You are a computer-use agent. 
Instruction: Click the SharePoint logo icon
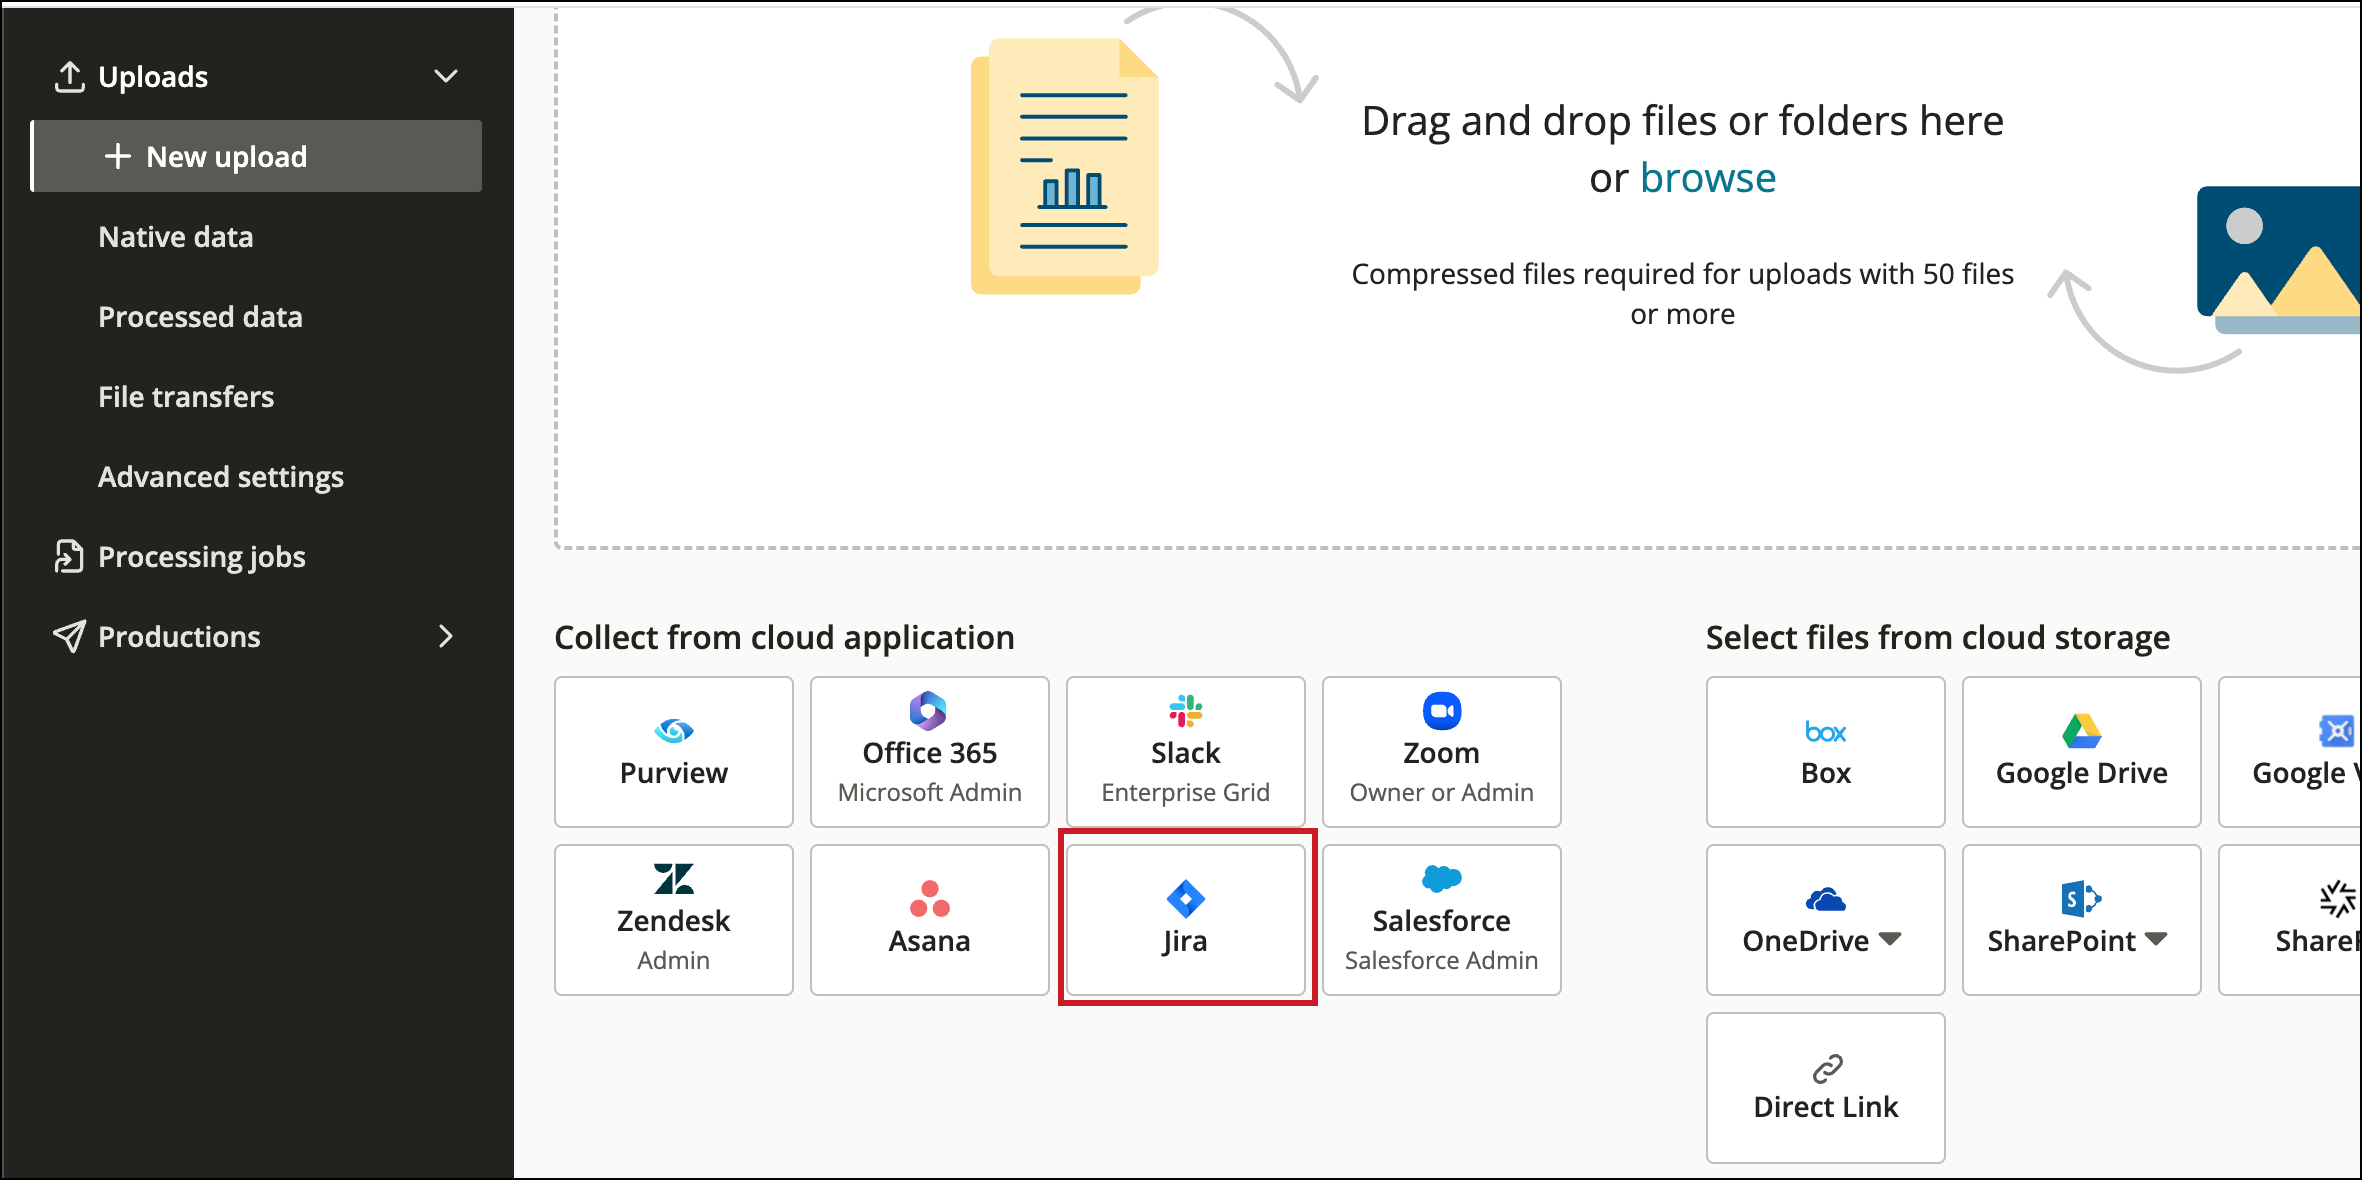(x=2082, y=899)
